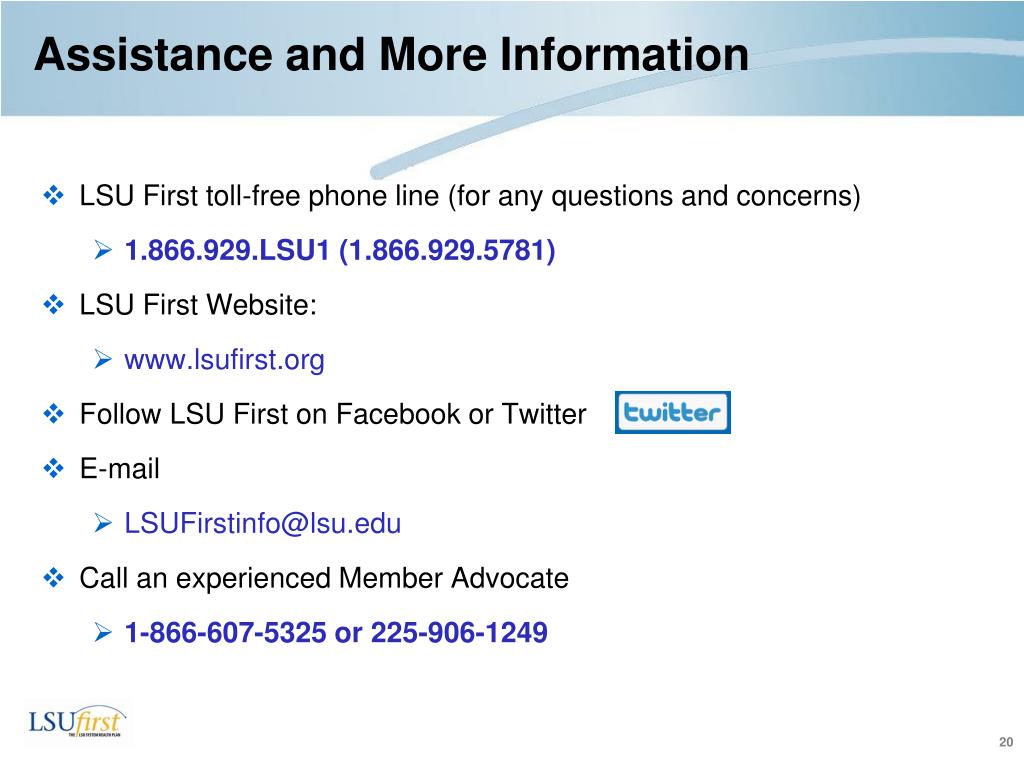Click arrow bullet before www.lsufirst.org

point(103,359)
